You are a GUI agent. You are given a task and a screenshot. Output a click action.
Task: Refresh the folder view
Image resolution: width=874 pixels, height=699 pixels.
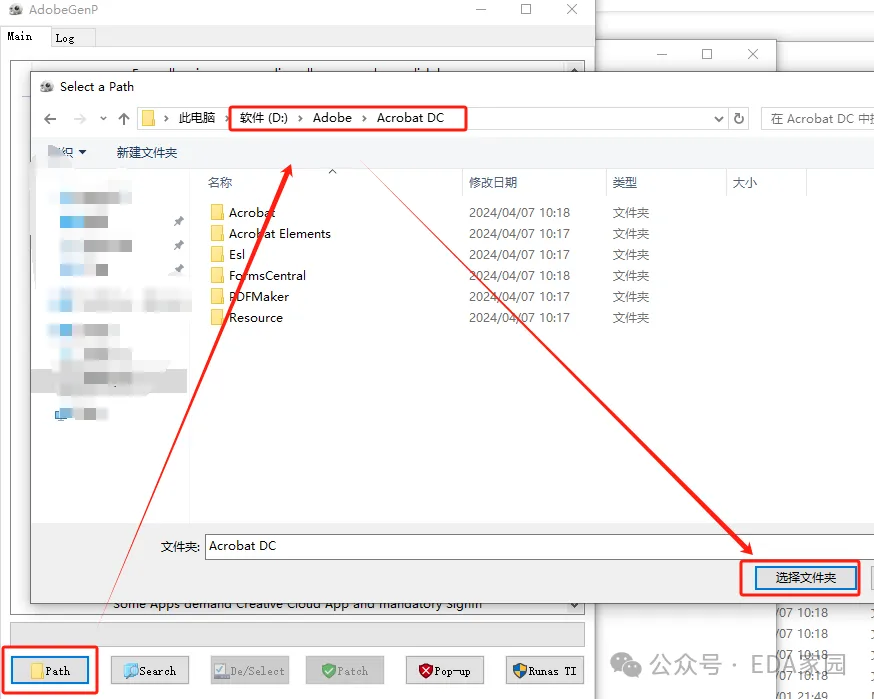pos(739,119)
